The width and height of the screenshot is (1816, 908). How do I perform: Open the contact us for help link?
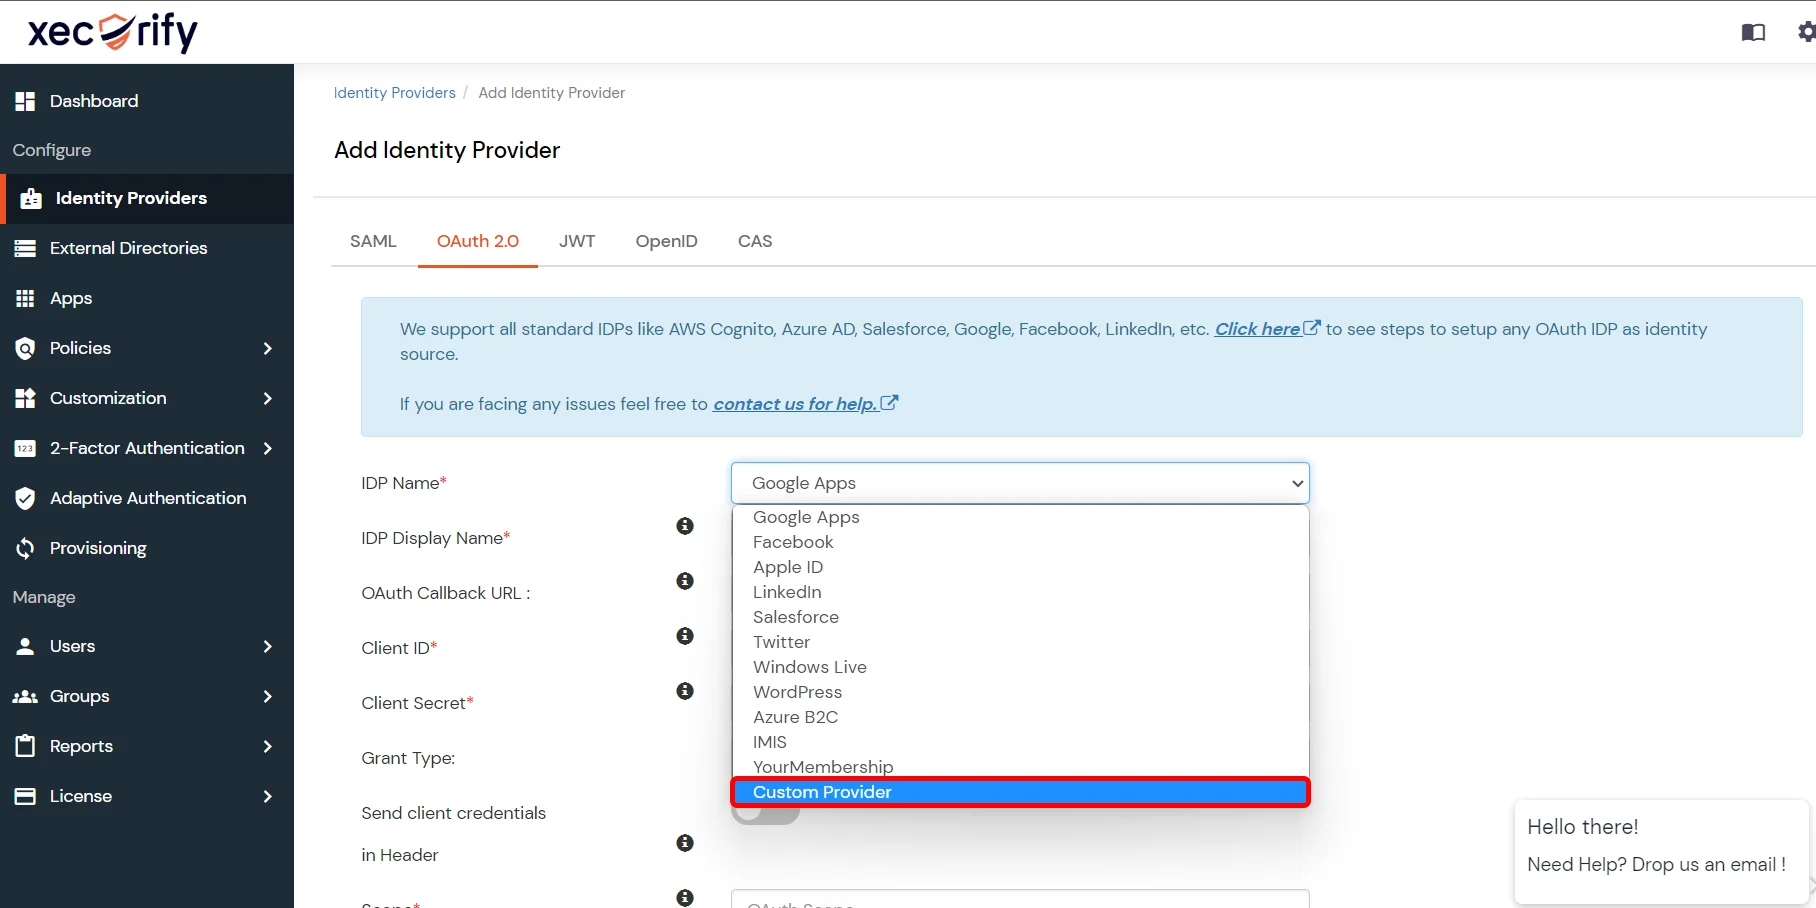805,404
